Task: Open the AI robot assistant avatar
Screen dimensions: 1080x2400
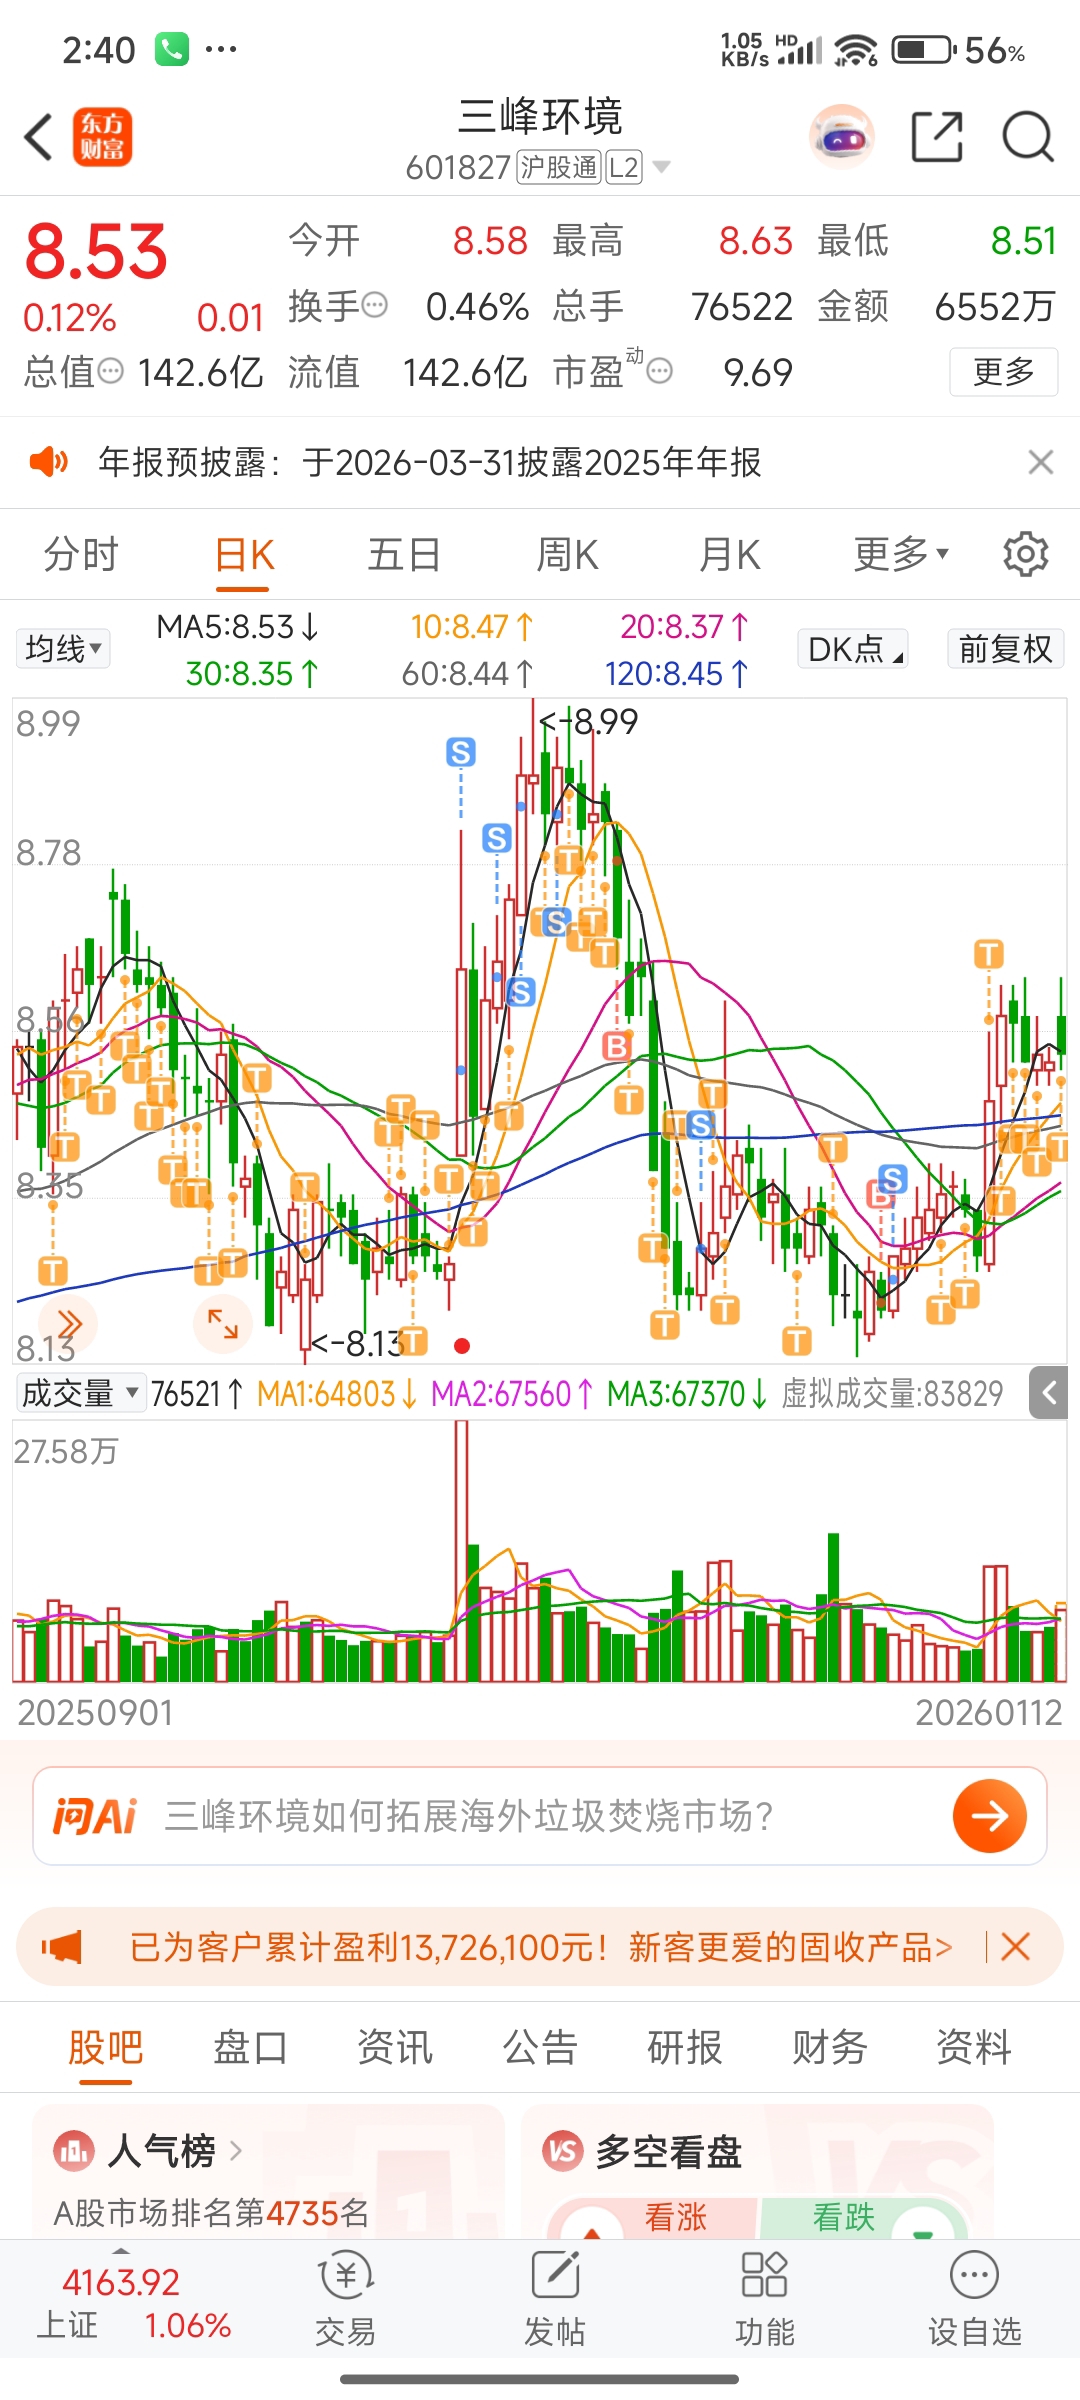Action: point(841,137)
